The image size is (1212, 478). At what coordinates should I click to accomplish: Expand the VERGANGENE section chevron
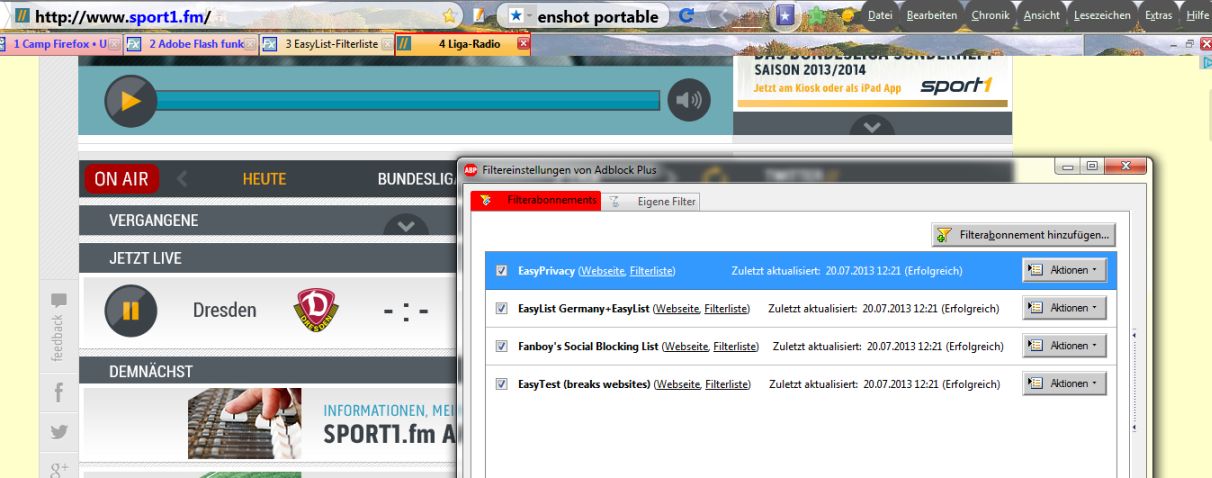coord(405,227)
